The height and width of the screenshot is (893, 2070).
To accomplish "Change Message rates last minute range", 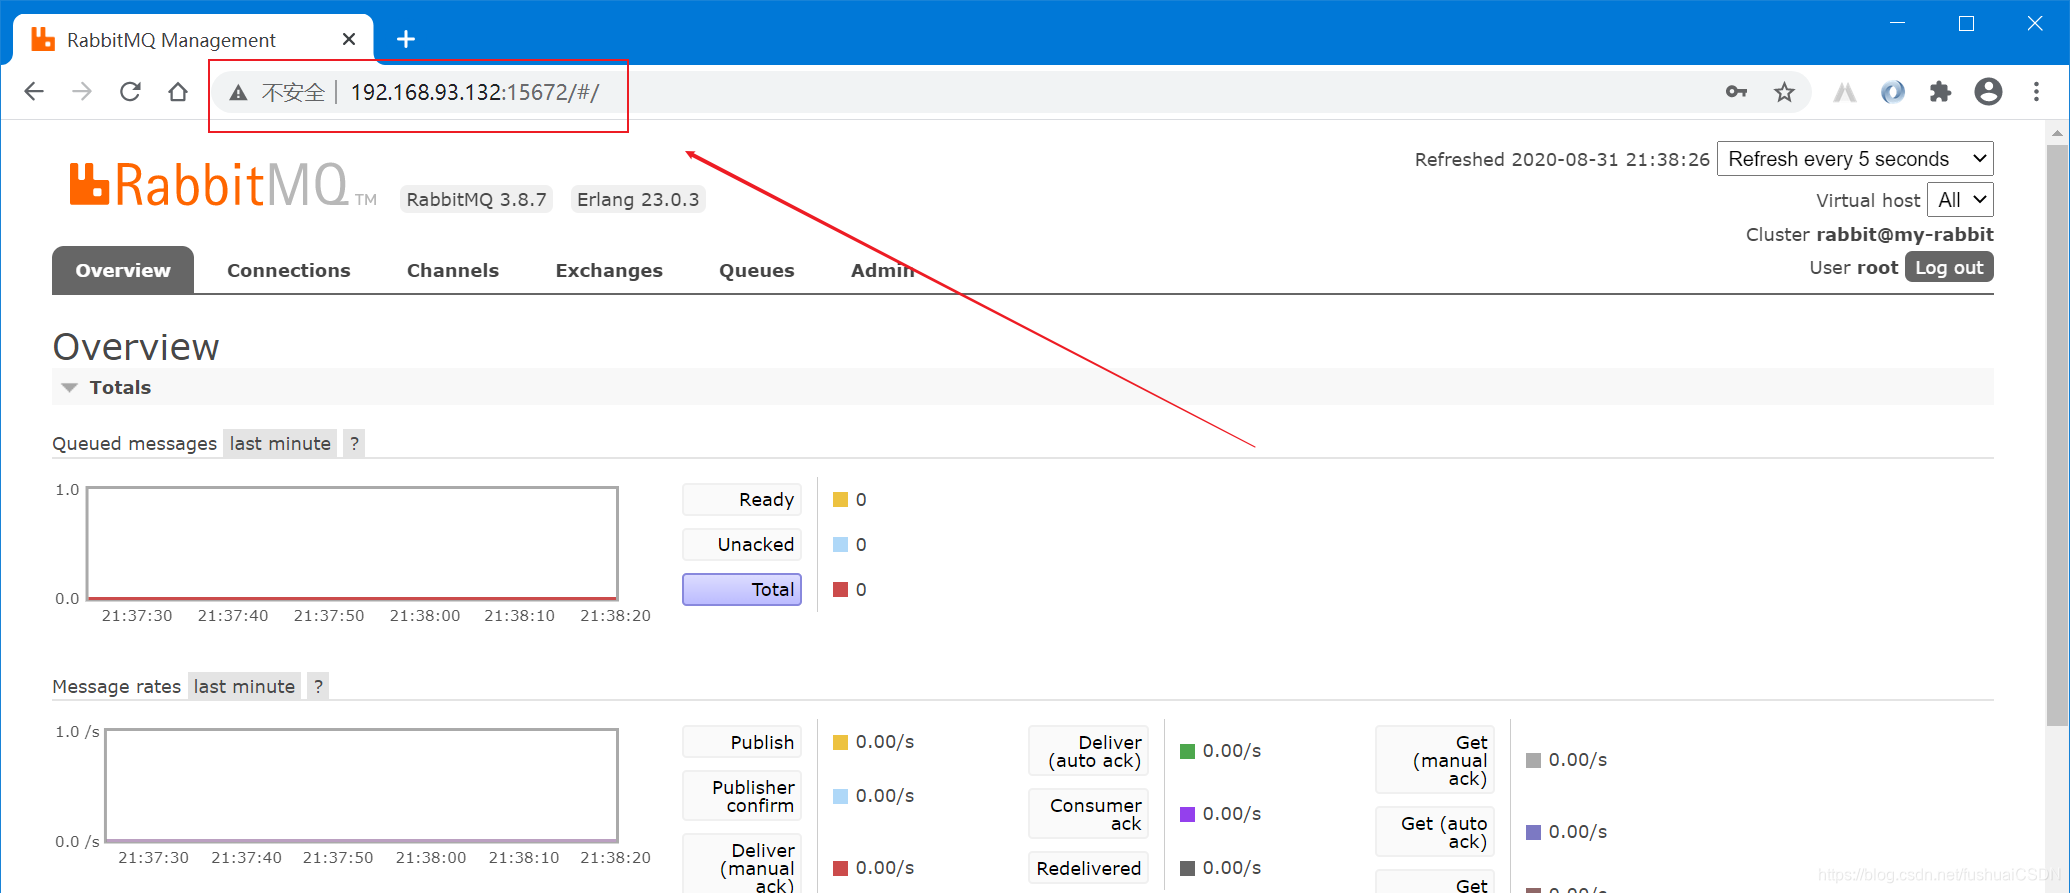I will click(x=244, y=686).
